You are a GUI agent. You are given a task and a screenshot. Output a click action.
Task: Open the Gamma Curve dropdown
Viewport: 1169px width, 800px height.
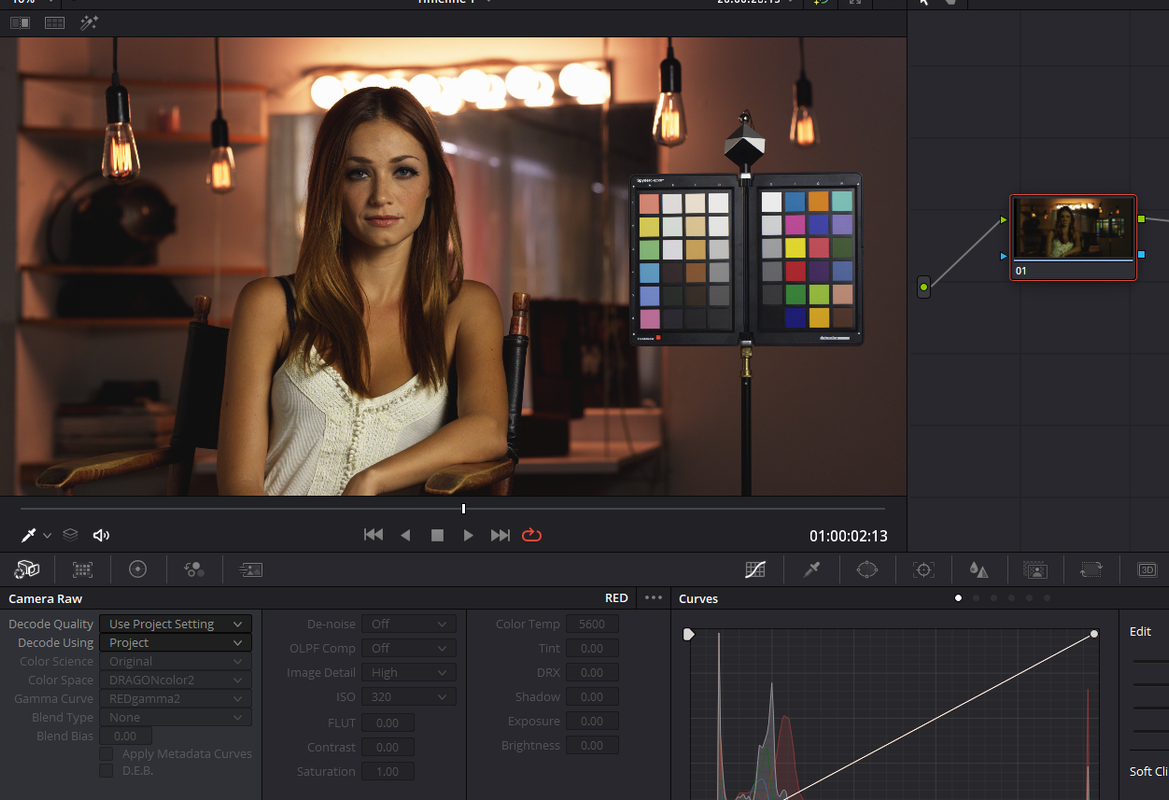coord(175,698)
